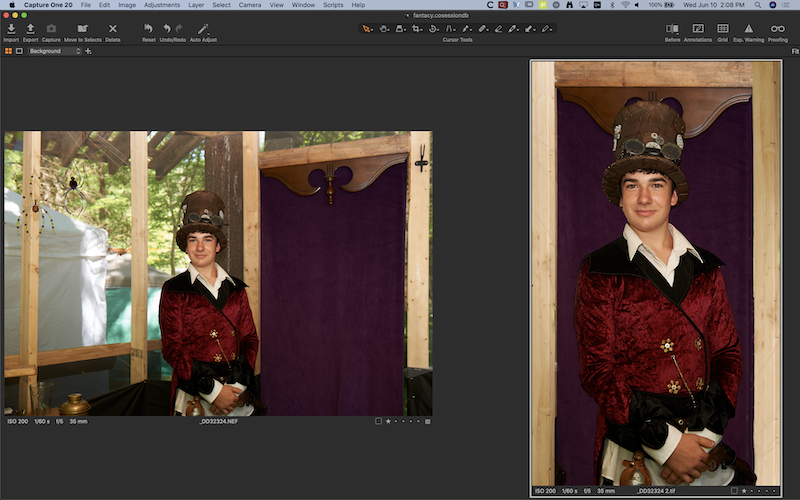Viewport: 800px width, 500px height.
Task: Open the Camera menu
Action: click(x=250, y=5)
